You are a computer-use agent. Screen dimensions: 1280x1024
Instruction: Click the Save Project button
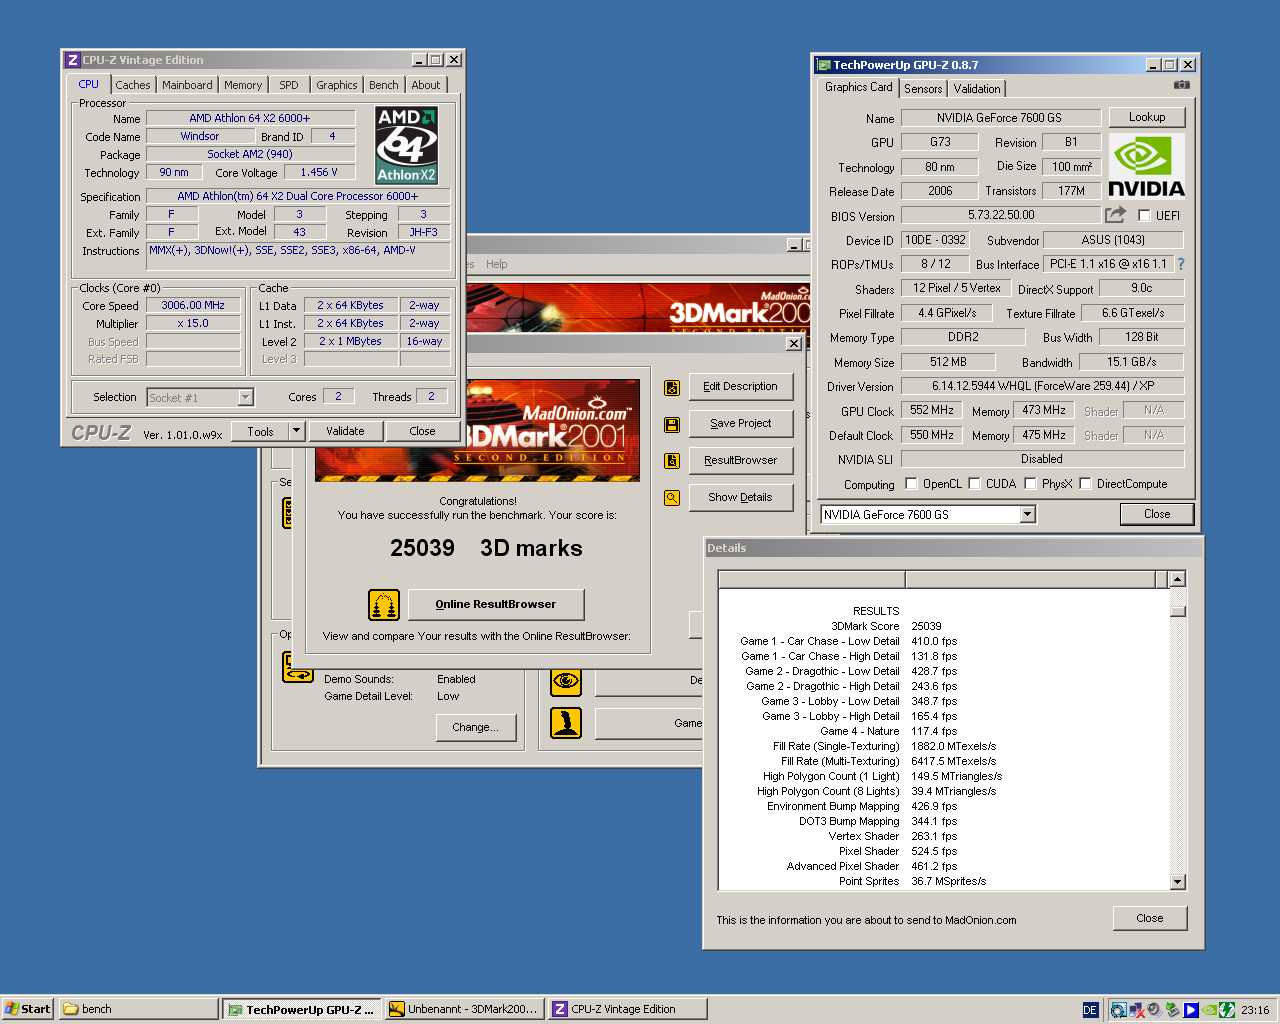point(740,424)
